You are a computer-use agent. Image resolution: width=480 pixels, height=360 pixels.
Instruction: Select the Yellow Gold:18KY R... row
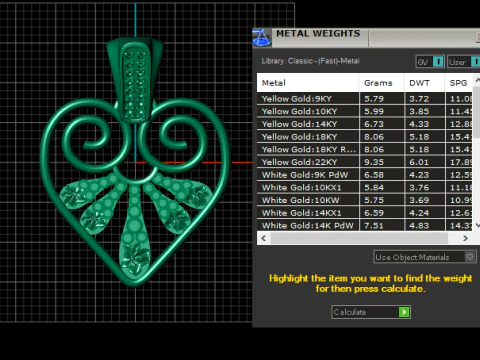[365, 149]
